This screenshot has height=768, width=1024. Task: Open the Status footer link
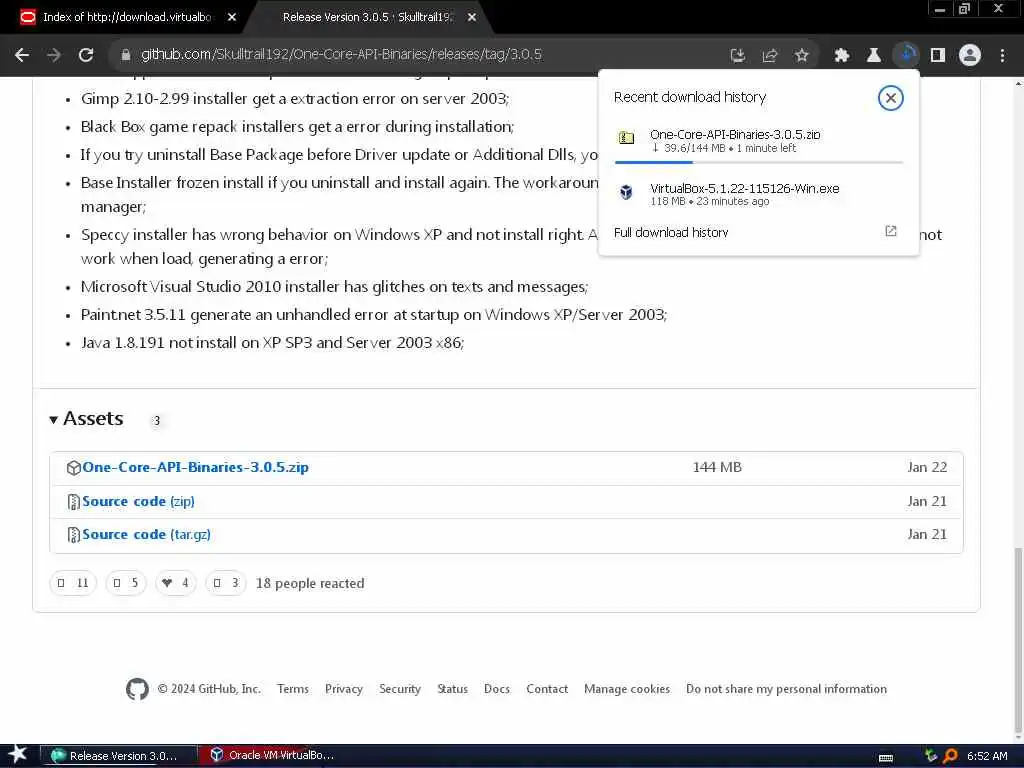click(x=453, y=689)
